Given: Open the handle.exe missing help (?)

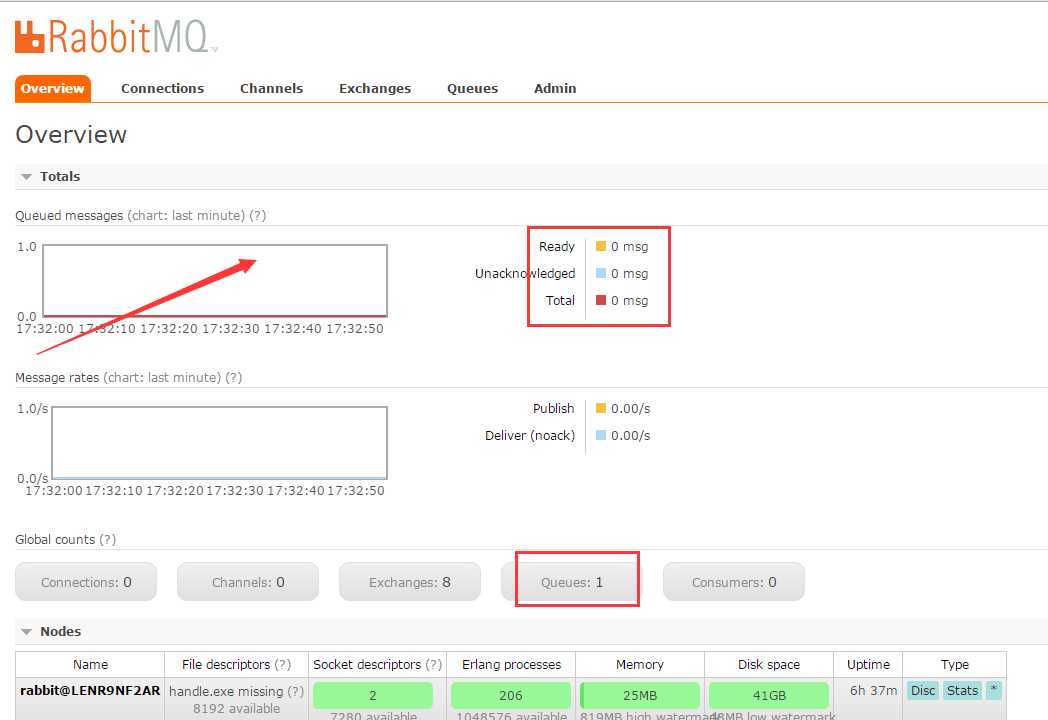Looking at the screenshot, I should tap(295, 691).
